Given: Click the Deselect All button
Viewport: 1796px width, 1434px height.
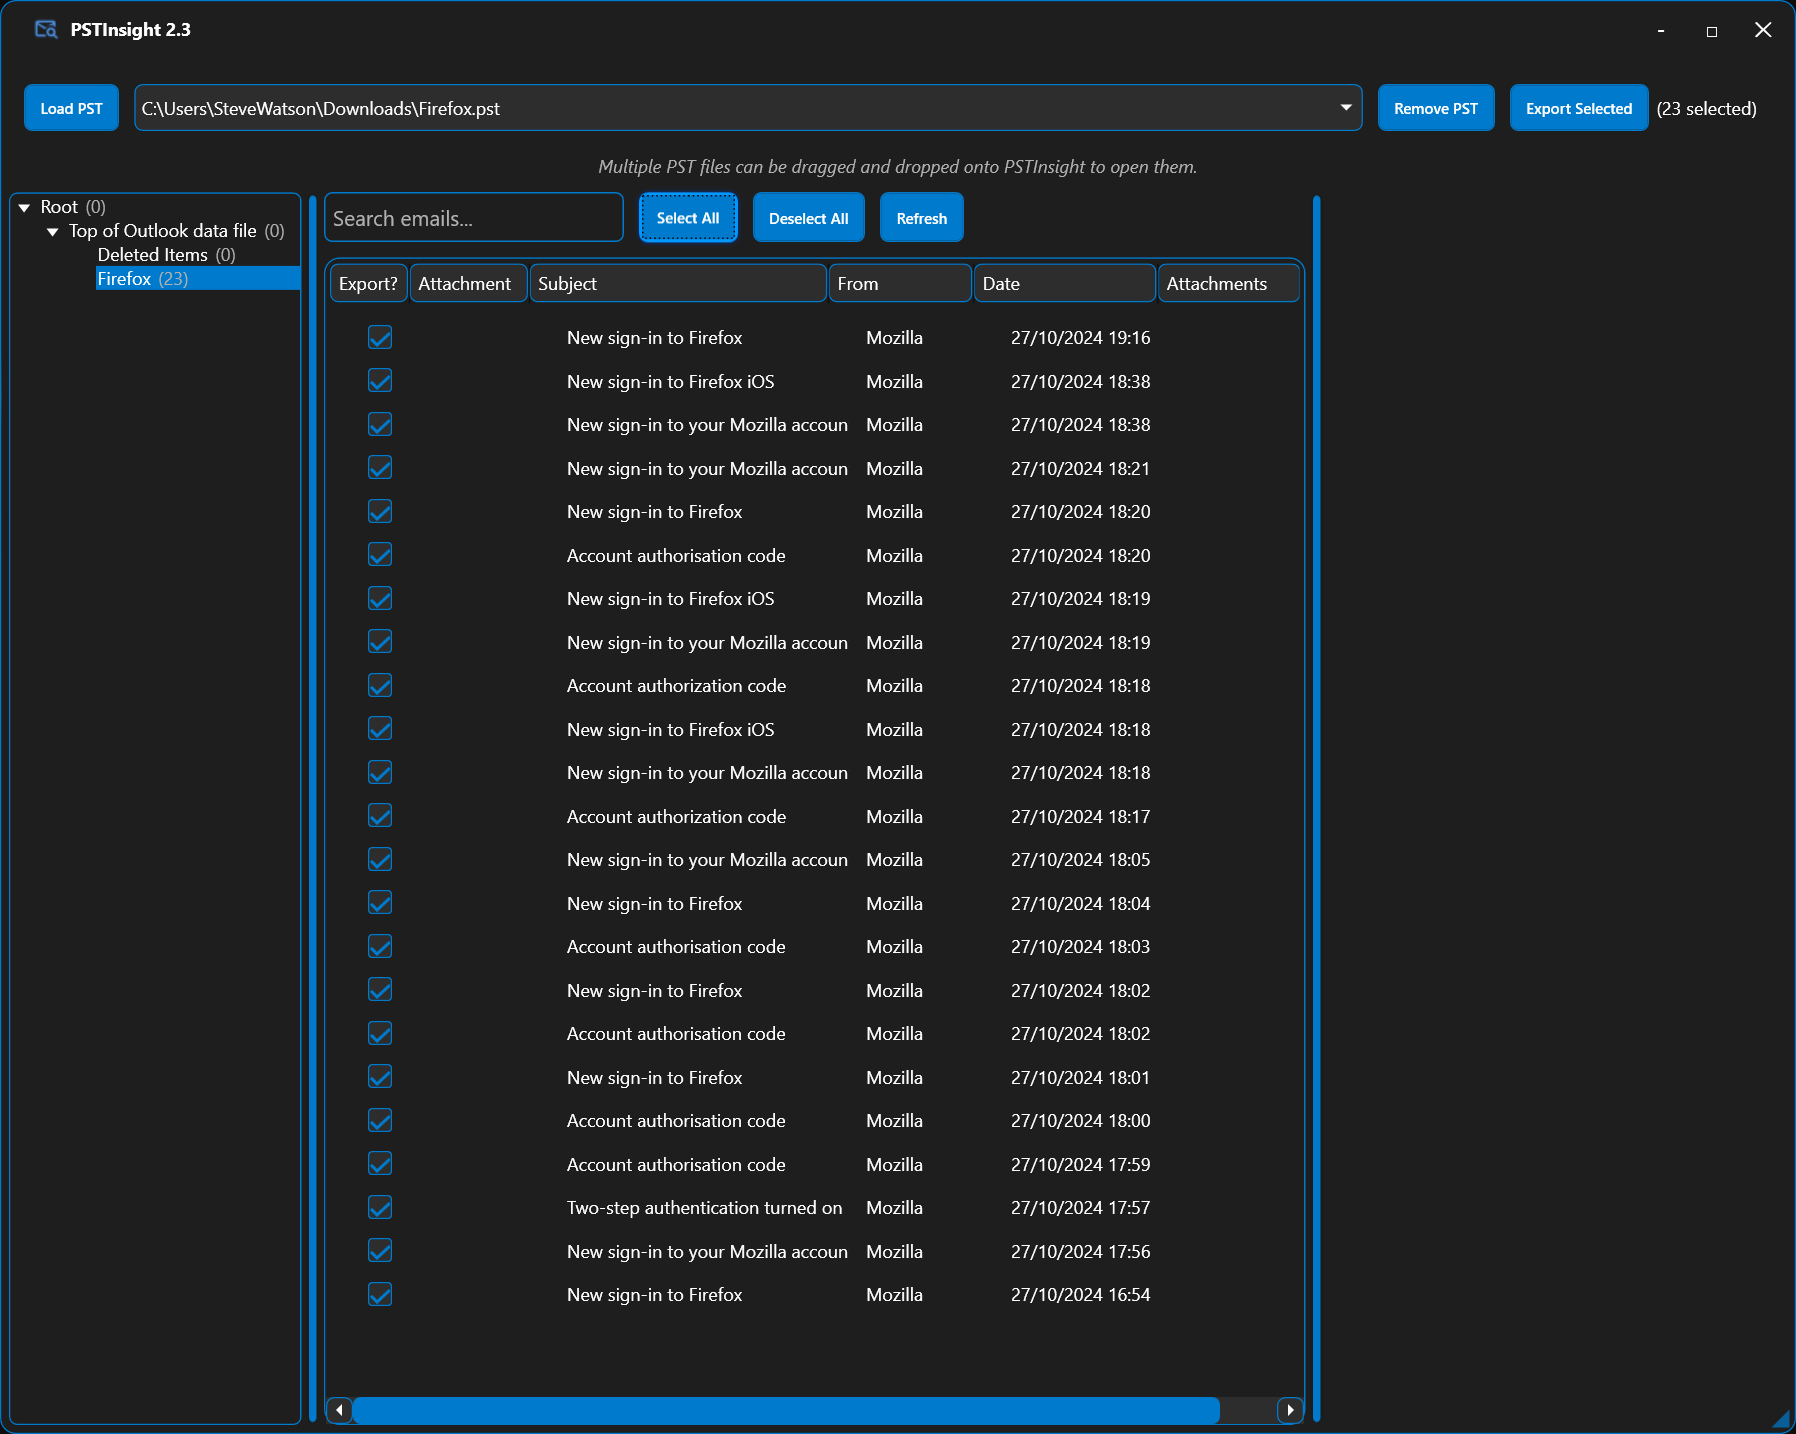Looking at the screenshot, I should [808, 218].
